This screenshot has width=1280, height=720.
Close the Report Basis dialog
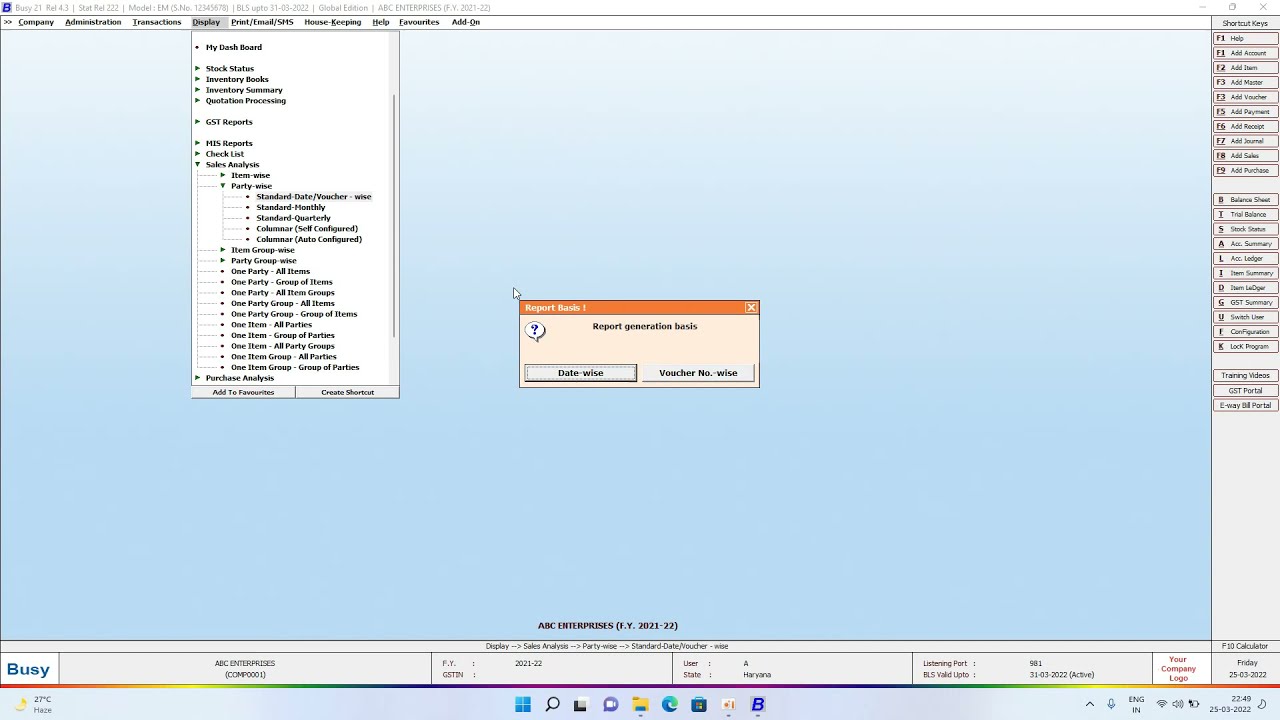(x=751, y=307)
